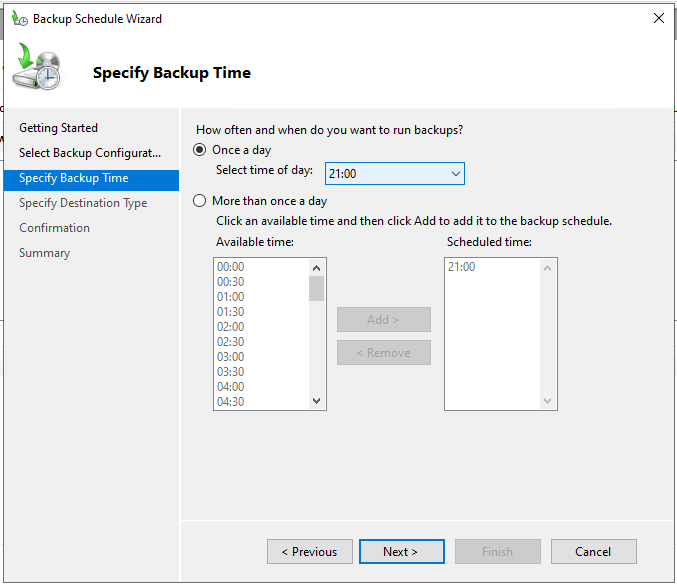Click the Next button
Image resolution: width=677 pixels, height=584 pixels.
coord(400,551)
